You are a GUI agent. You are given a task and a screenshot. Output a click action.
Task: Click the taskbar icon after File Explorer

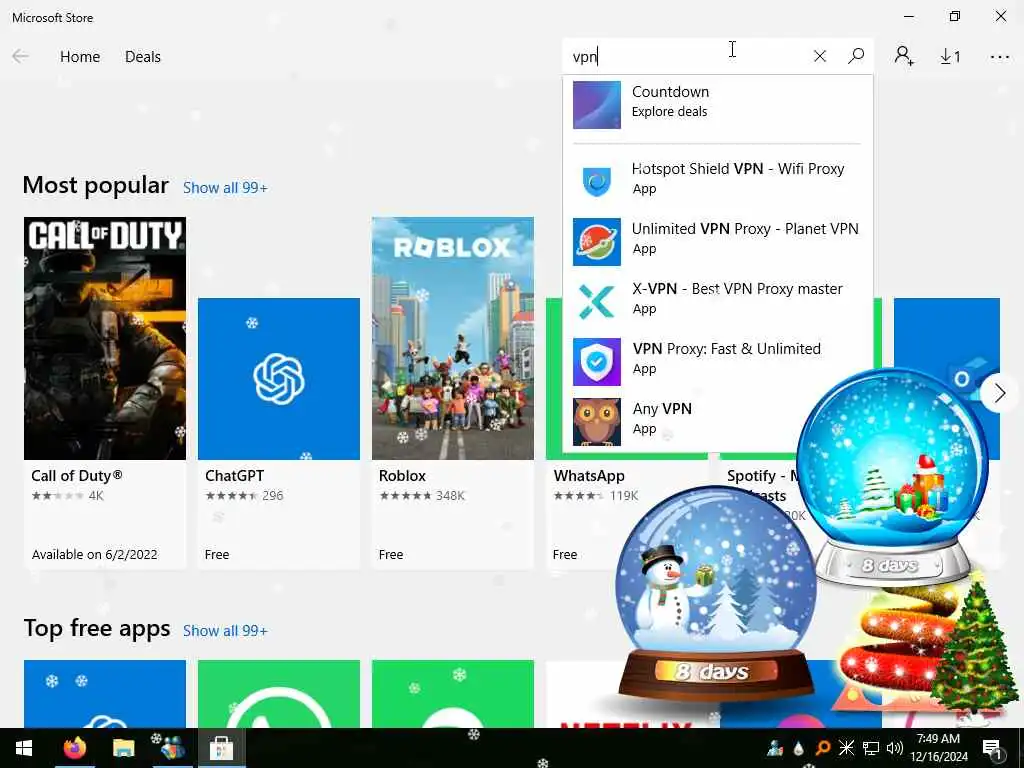[x=172, y=748]
